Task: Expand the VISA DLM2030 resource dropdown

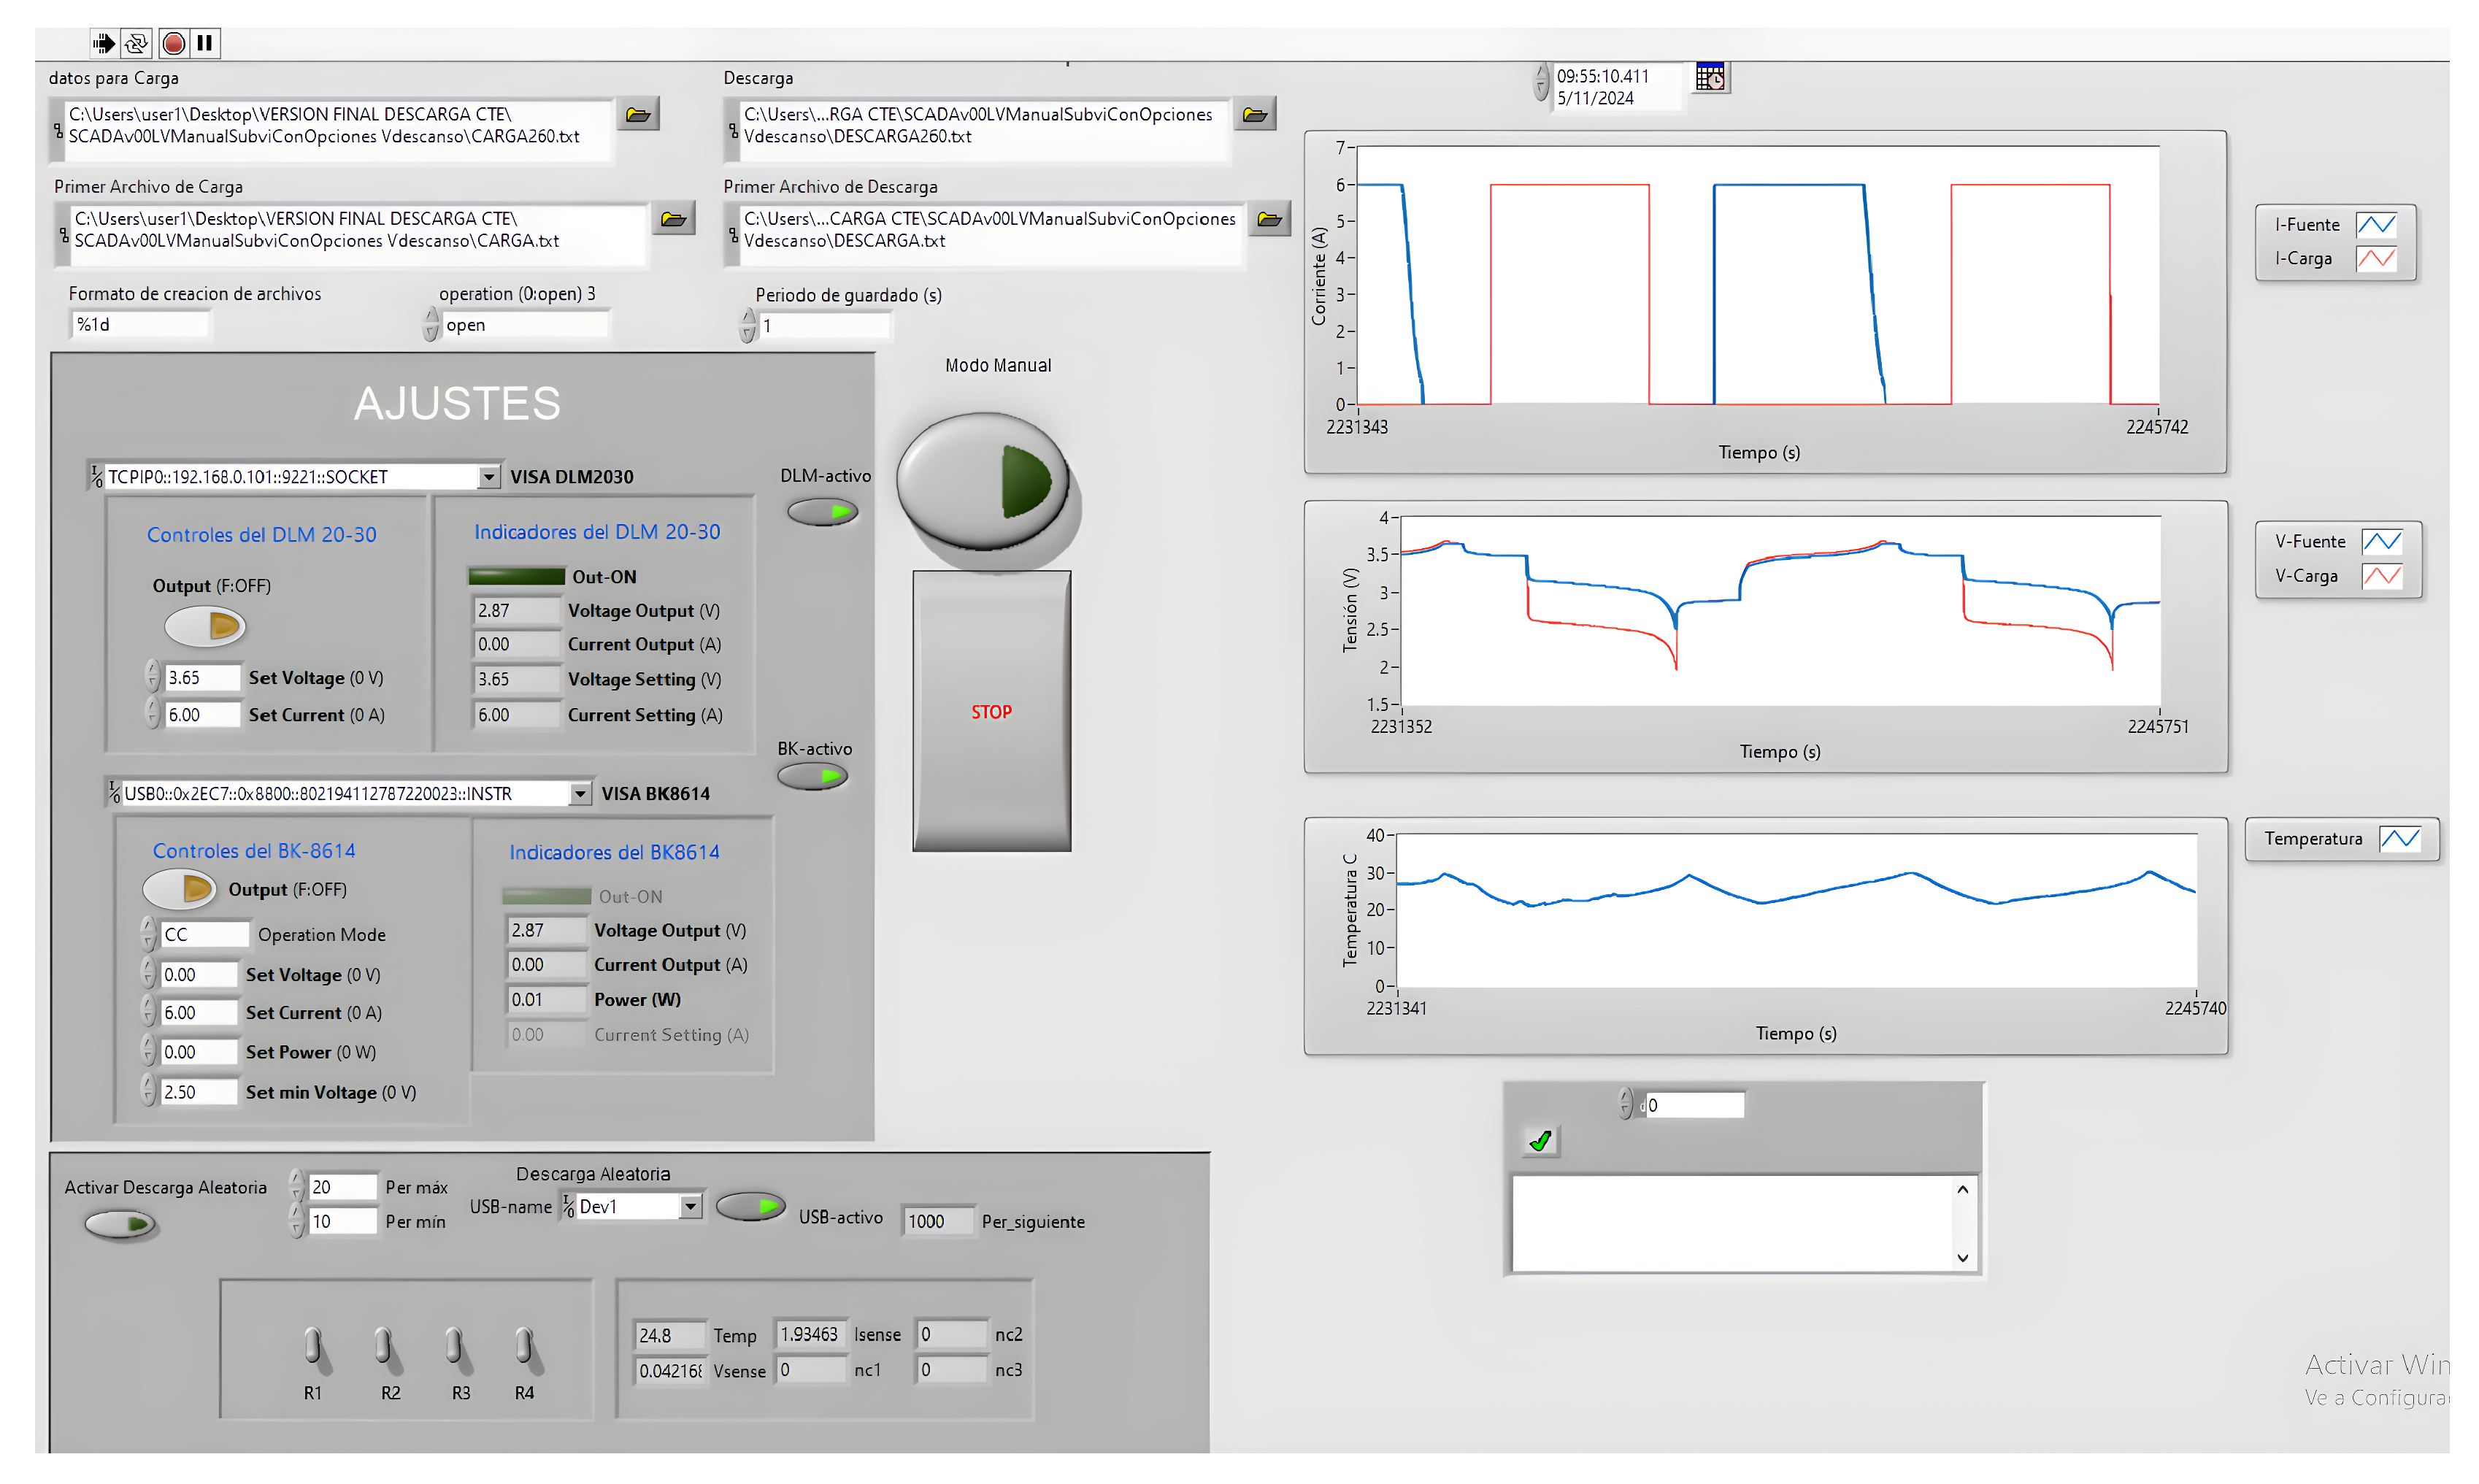Action: [488, 477]
